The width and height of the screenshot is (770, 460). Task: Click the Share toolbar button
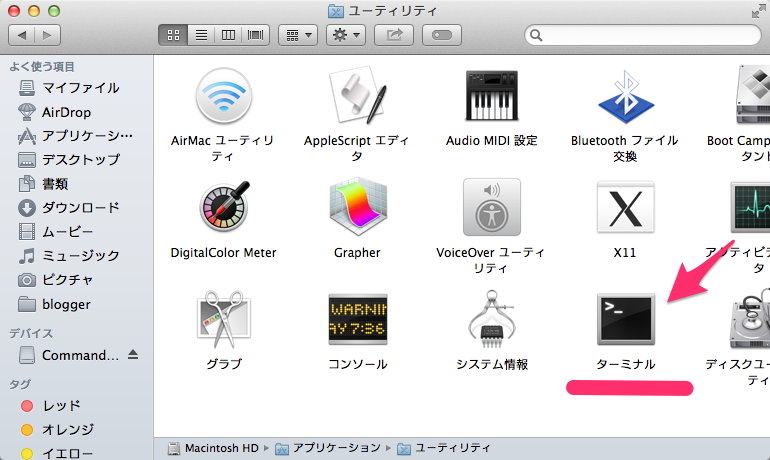point(394,35)
